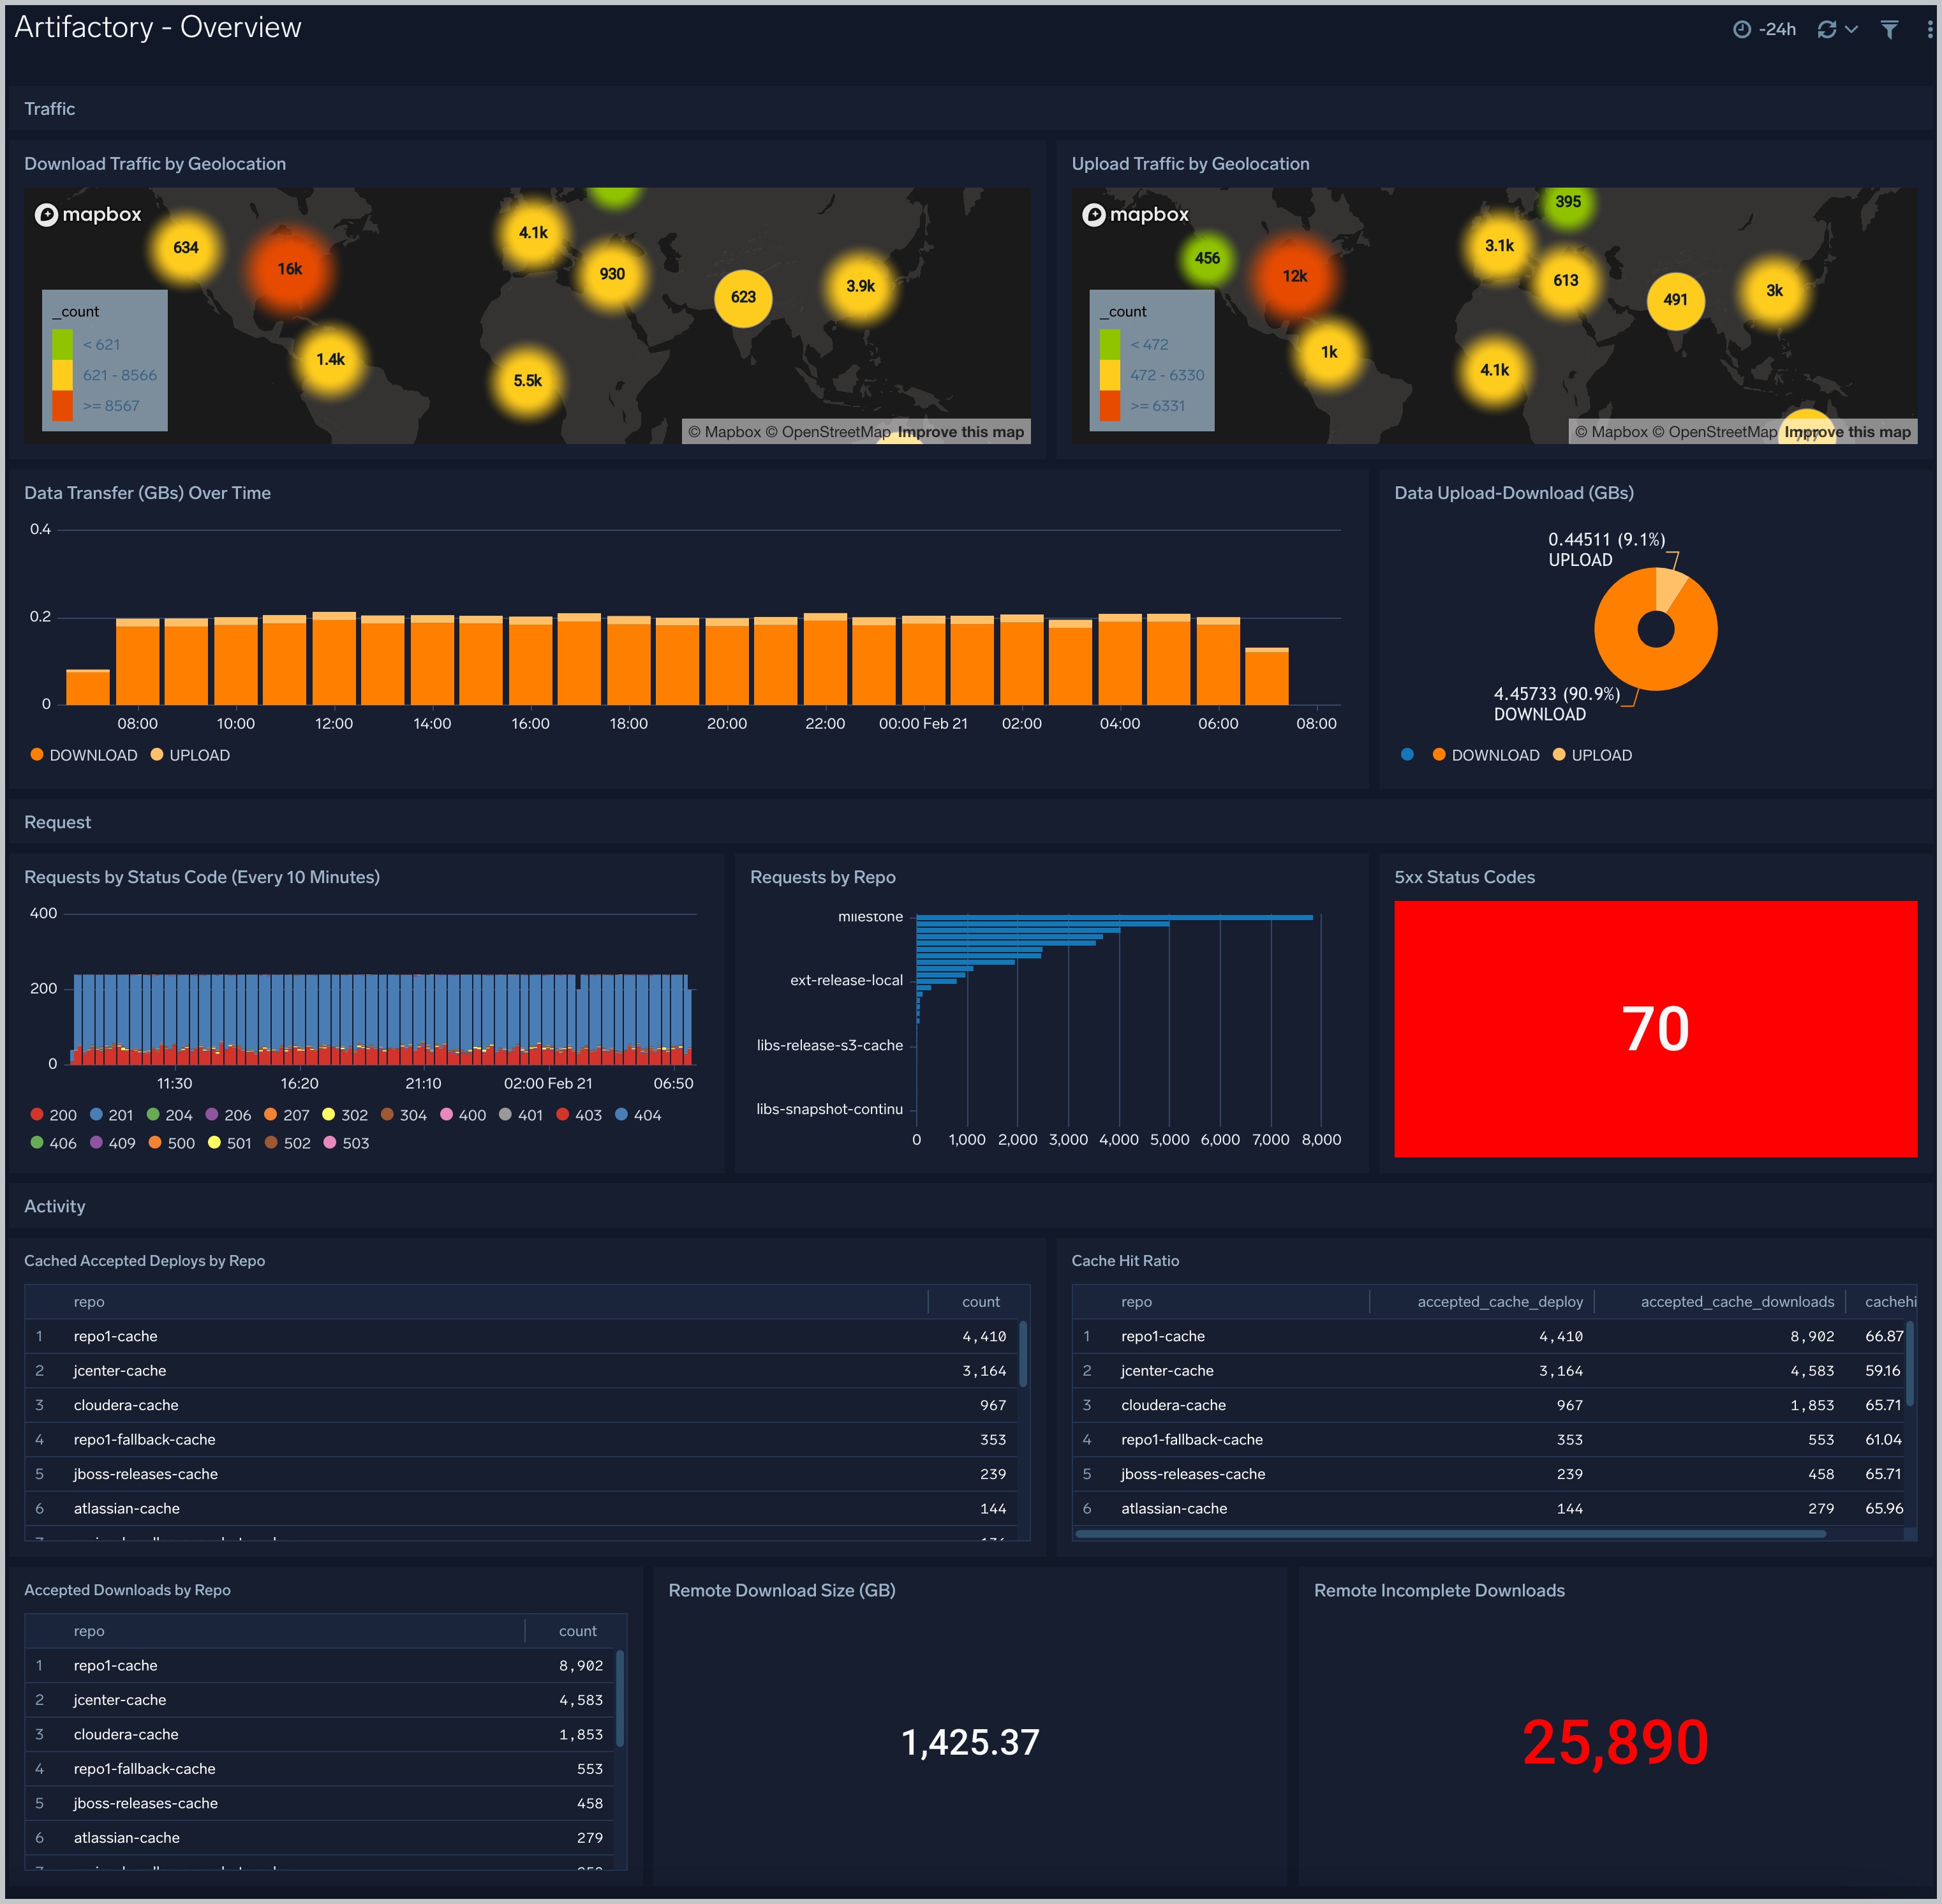The height and width of the screenshot is (1904, 1942).
Task: Click the 1,425.37 Remote Download Size value
Action: 970,1742
